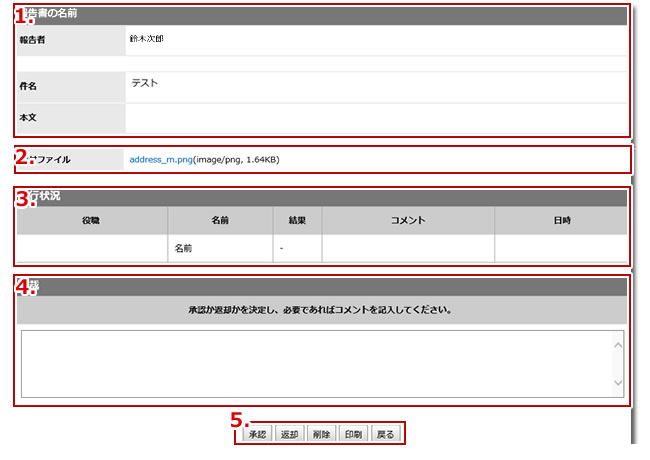Click the comment box scrollbar up arrow
Viewport: 650px width, 460px height.
pyautogui.click(x=617, y=344)
